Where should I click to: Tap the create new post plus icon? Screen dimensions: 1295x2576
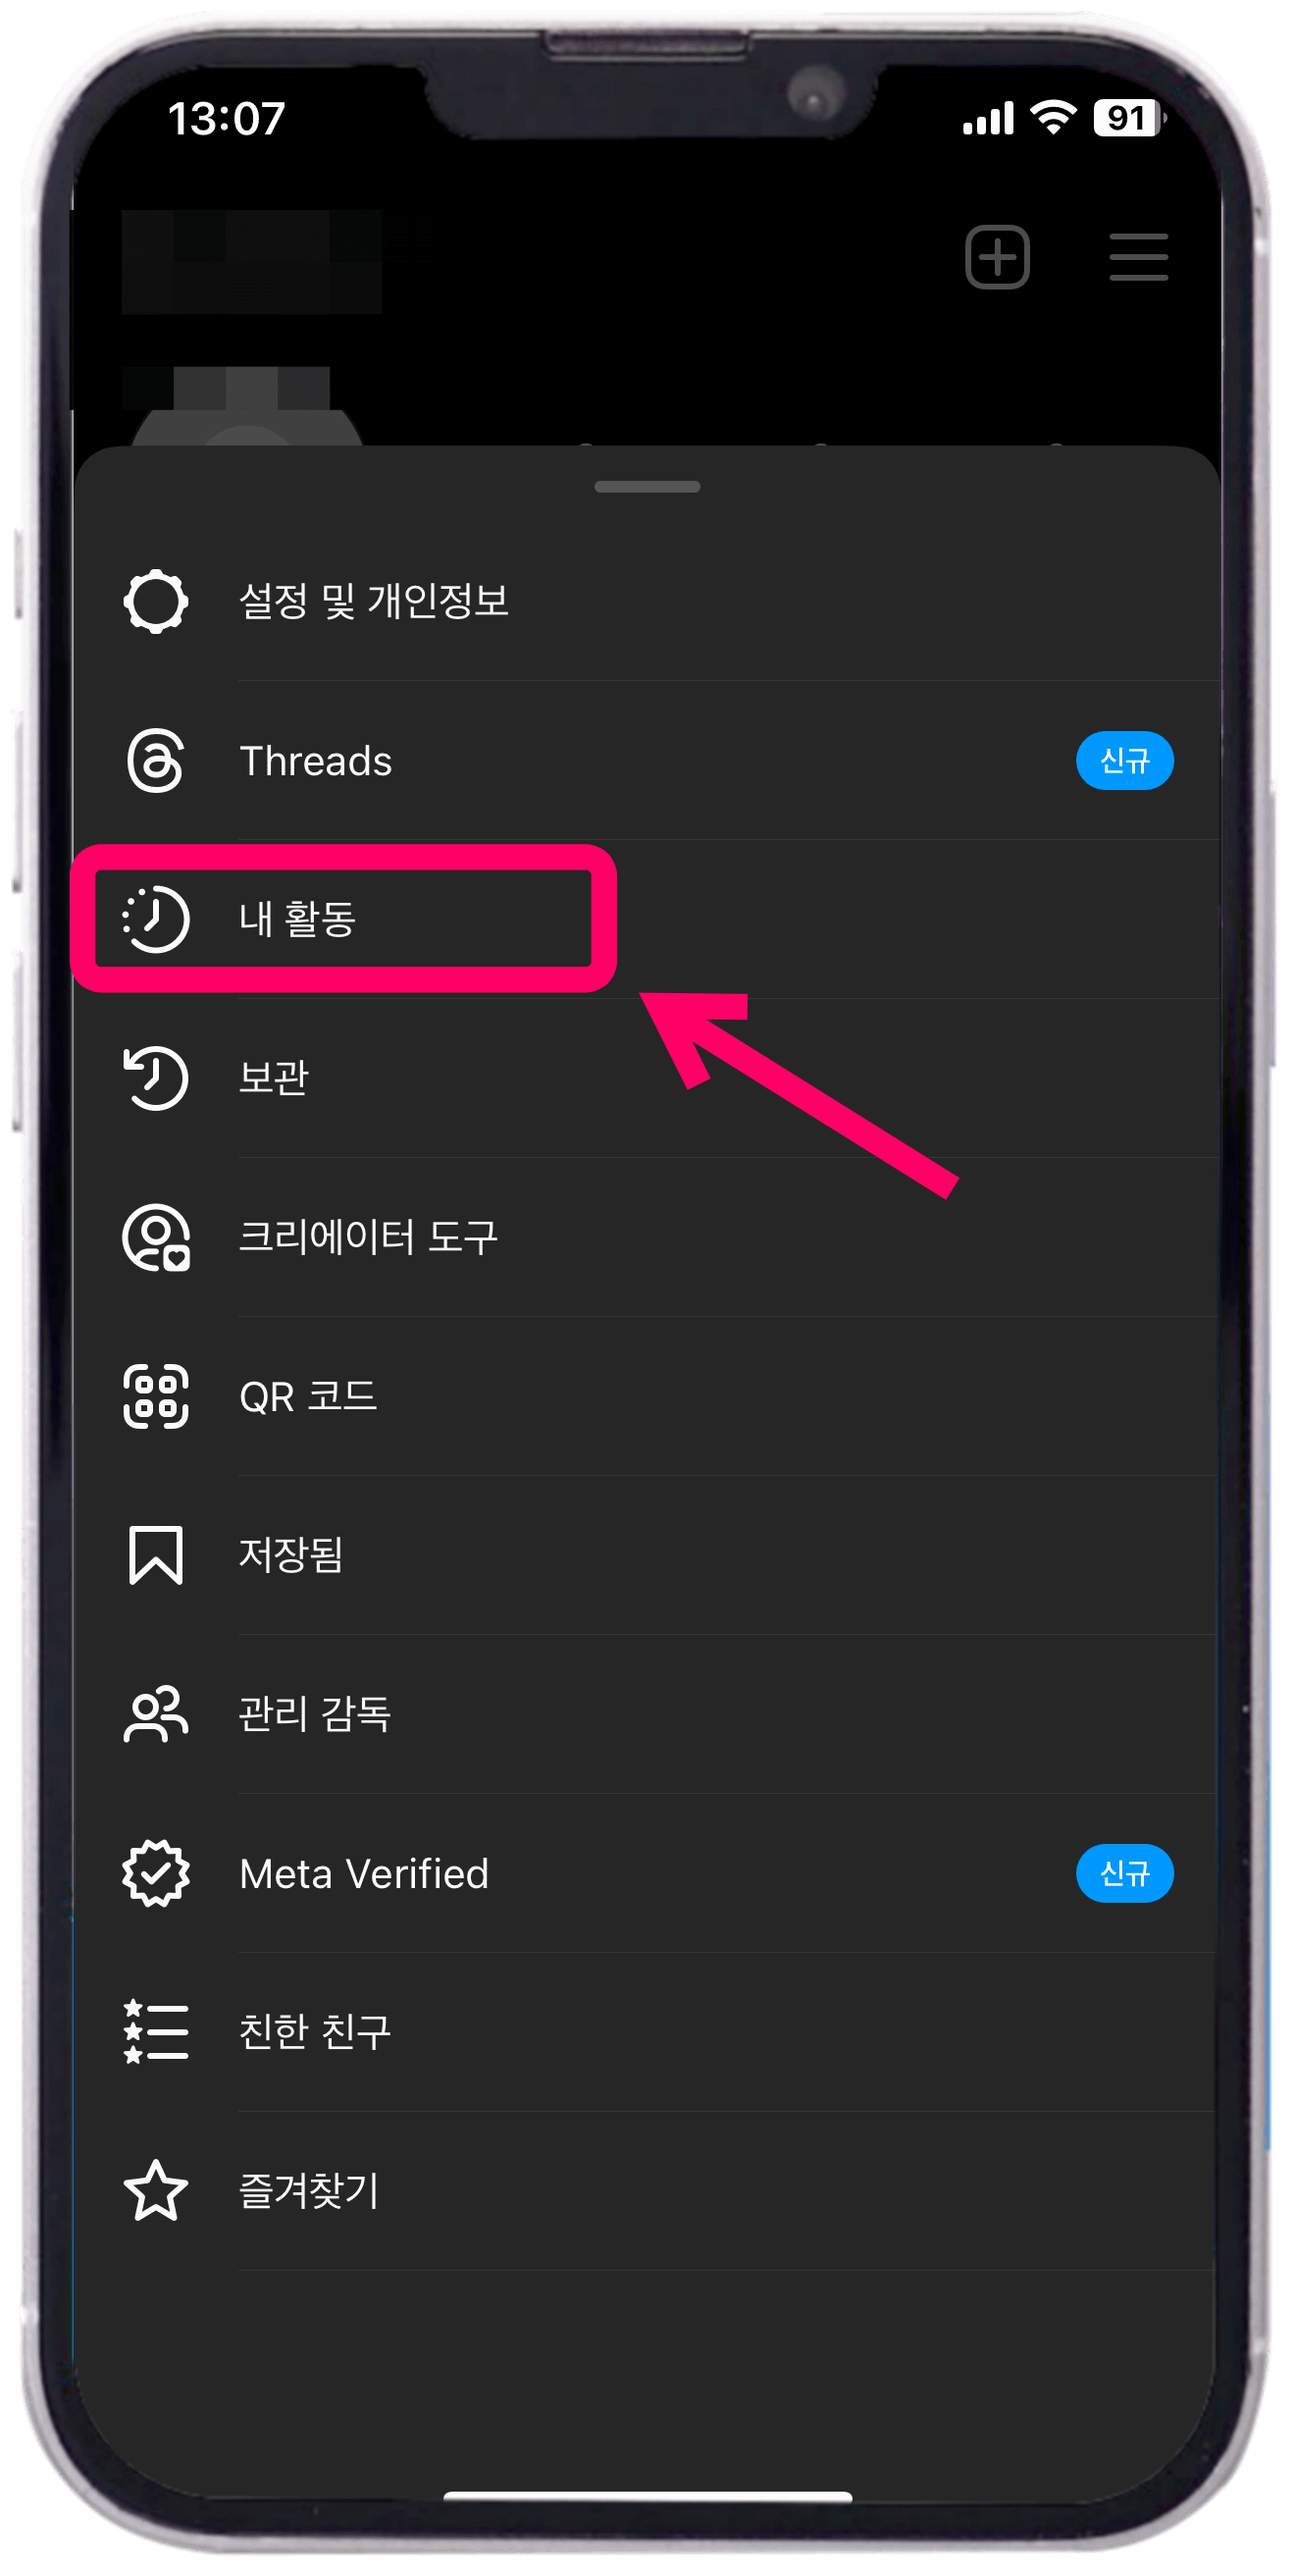click(997, 257)
